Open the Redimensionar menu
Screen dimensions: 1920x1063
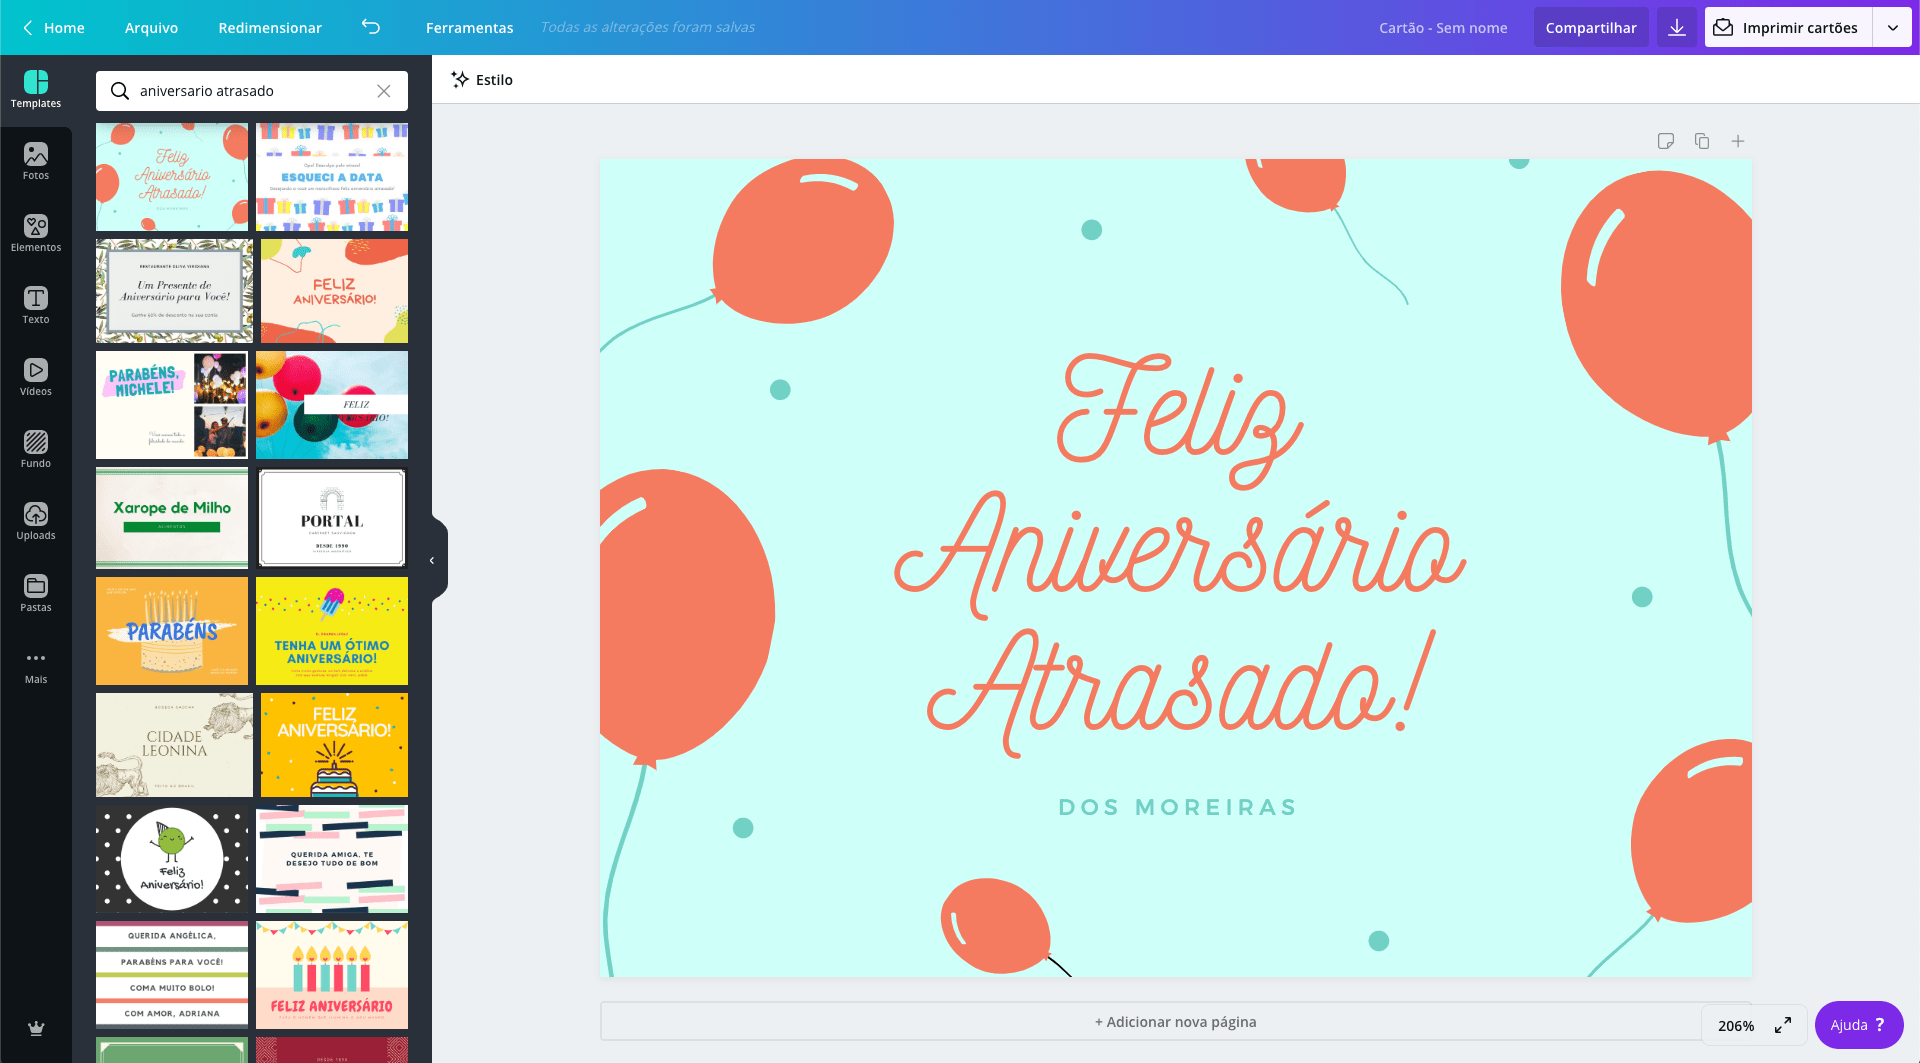coord(270,27)
